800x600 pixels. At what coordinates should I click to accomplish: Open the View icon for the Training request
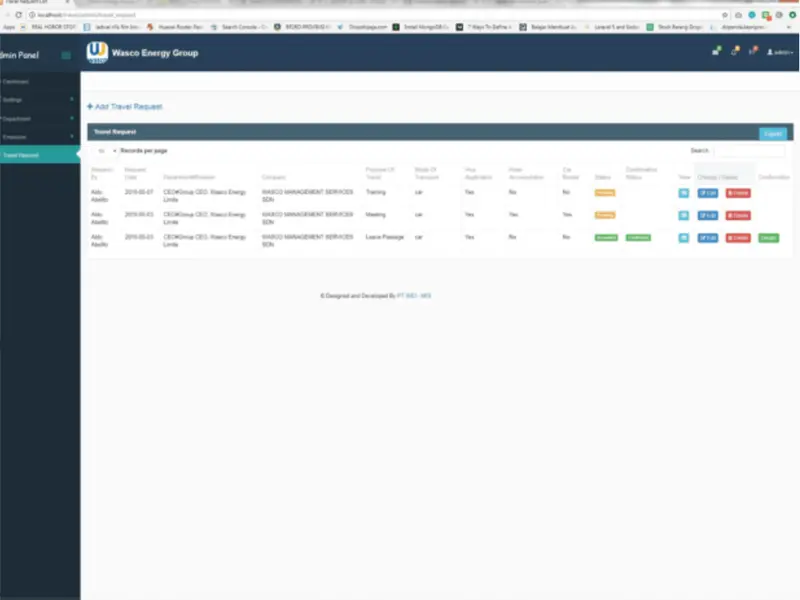coord(686,192)
